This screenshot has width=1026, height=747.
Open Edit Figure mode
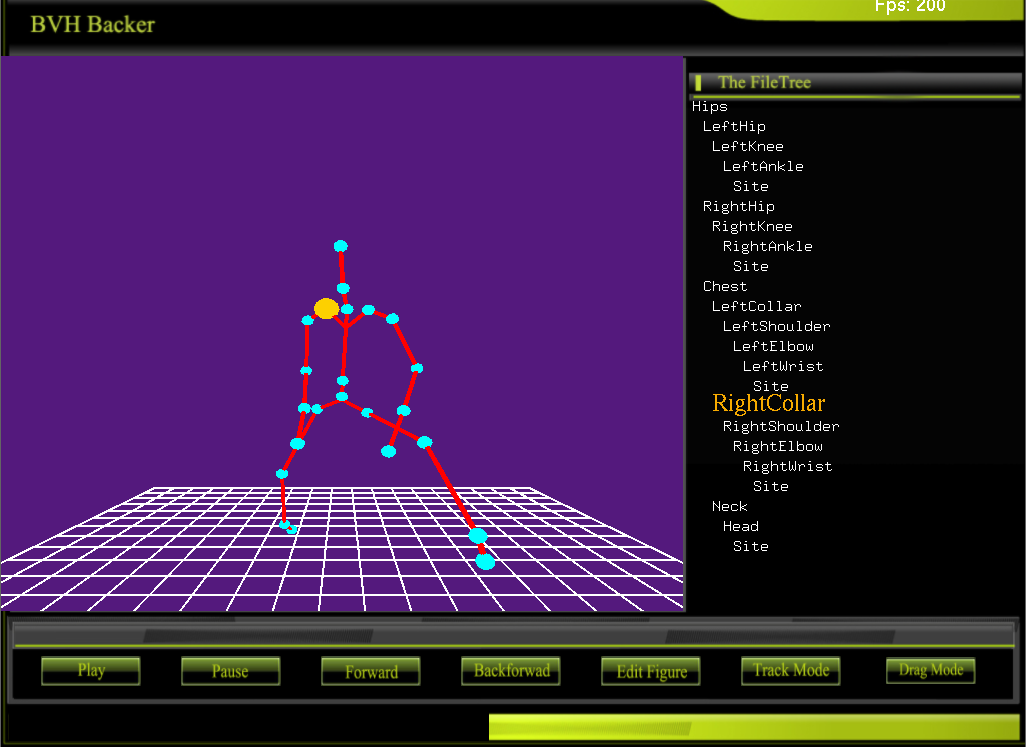651,671
